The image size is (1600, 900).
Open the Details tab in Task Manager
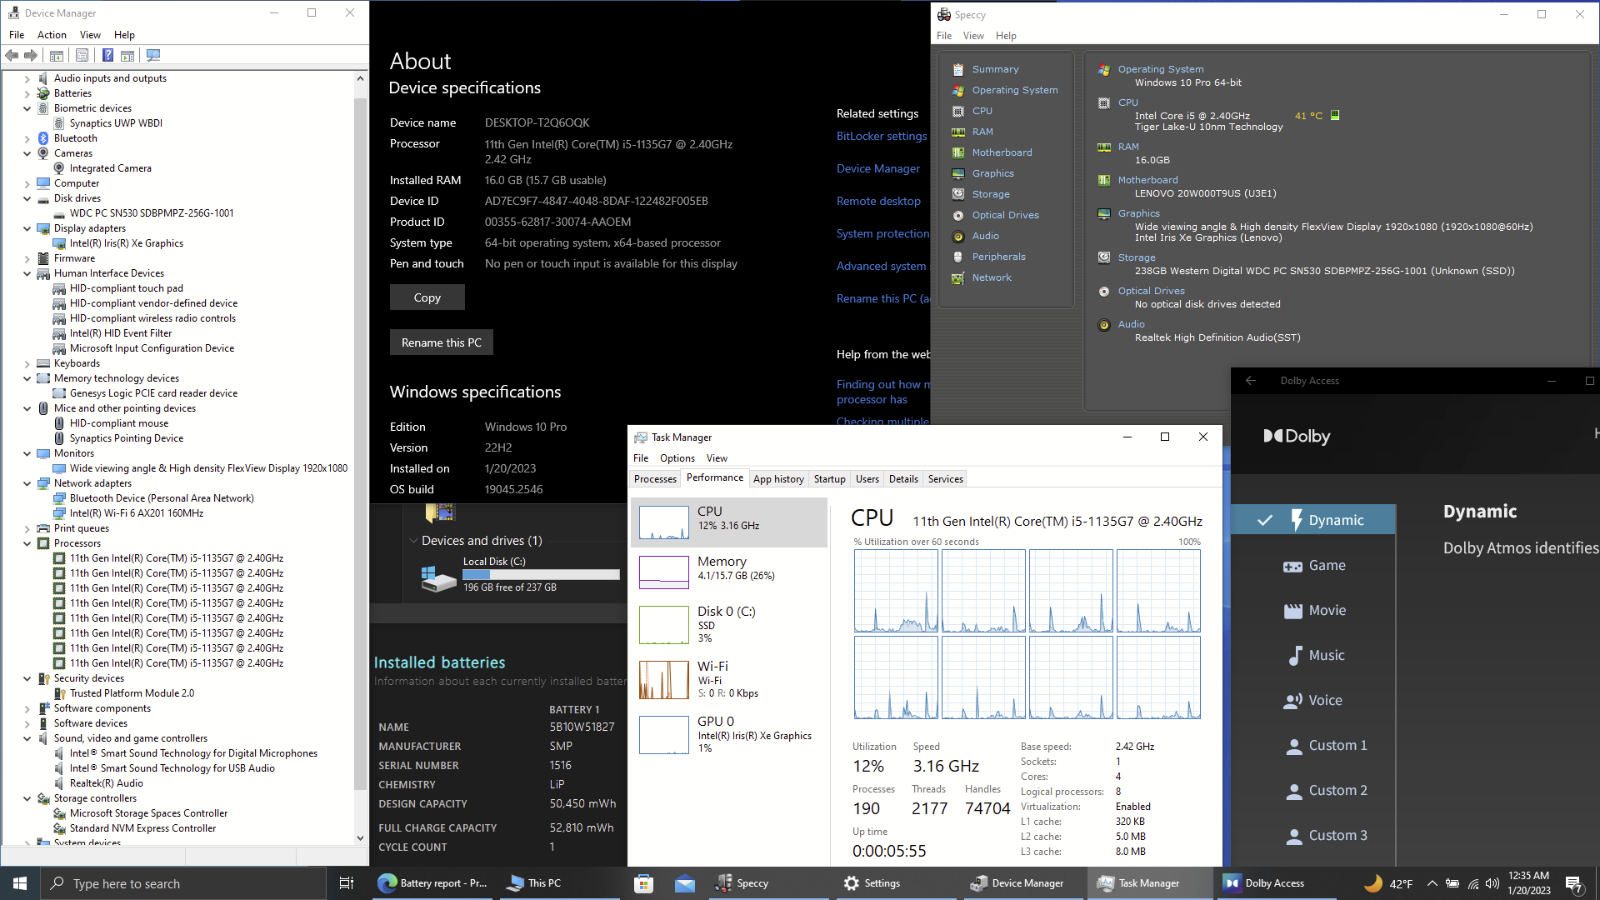click(903, 479)
